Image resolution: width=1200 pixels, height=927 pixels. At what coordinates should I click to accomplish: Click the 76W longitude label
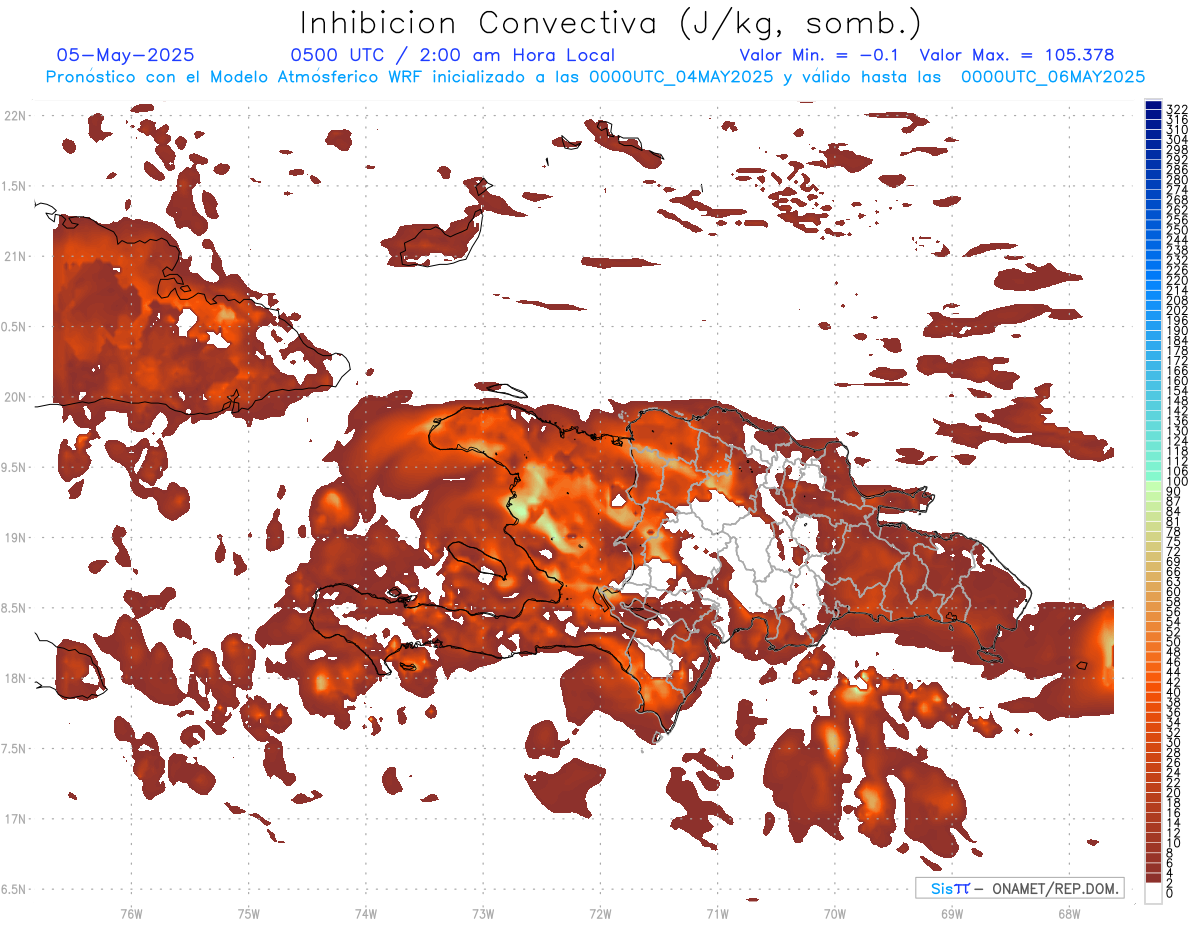[131, 913]
